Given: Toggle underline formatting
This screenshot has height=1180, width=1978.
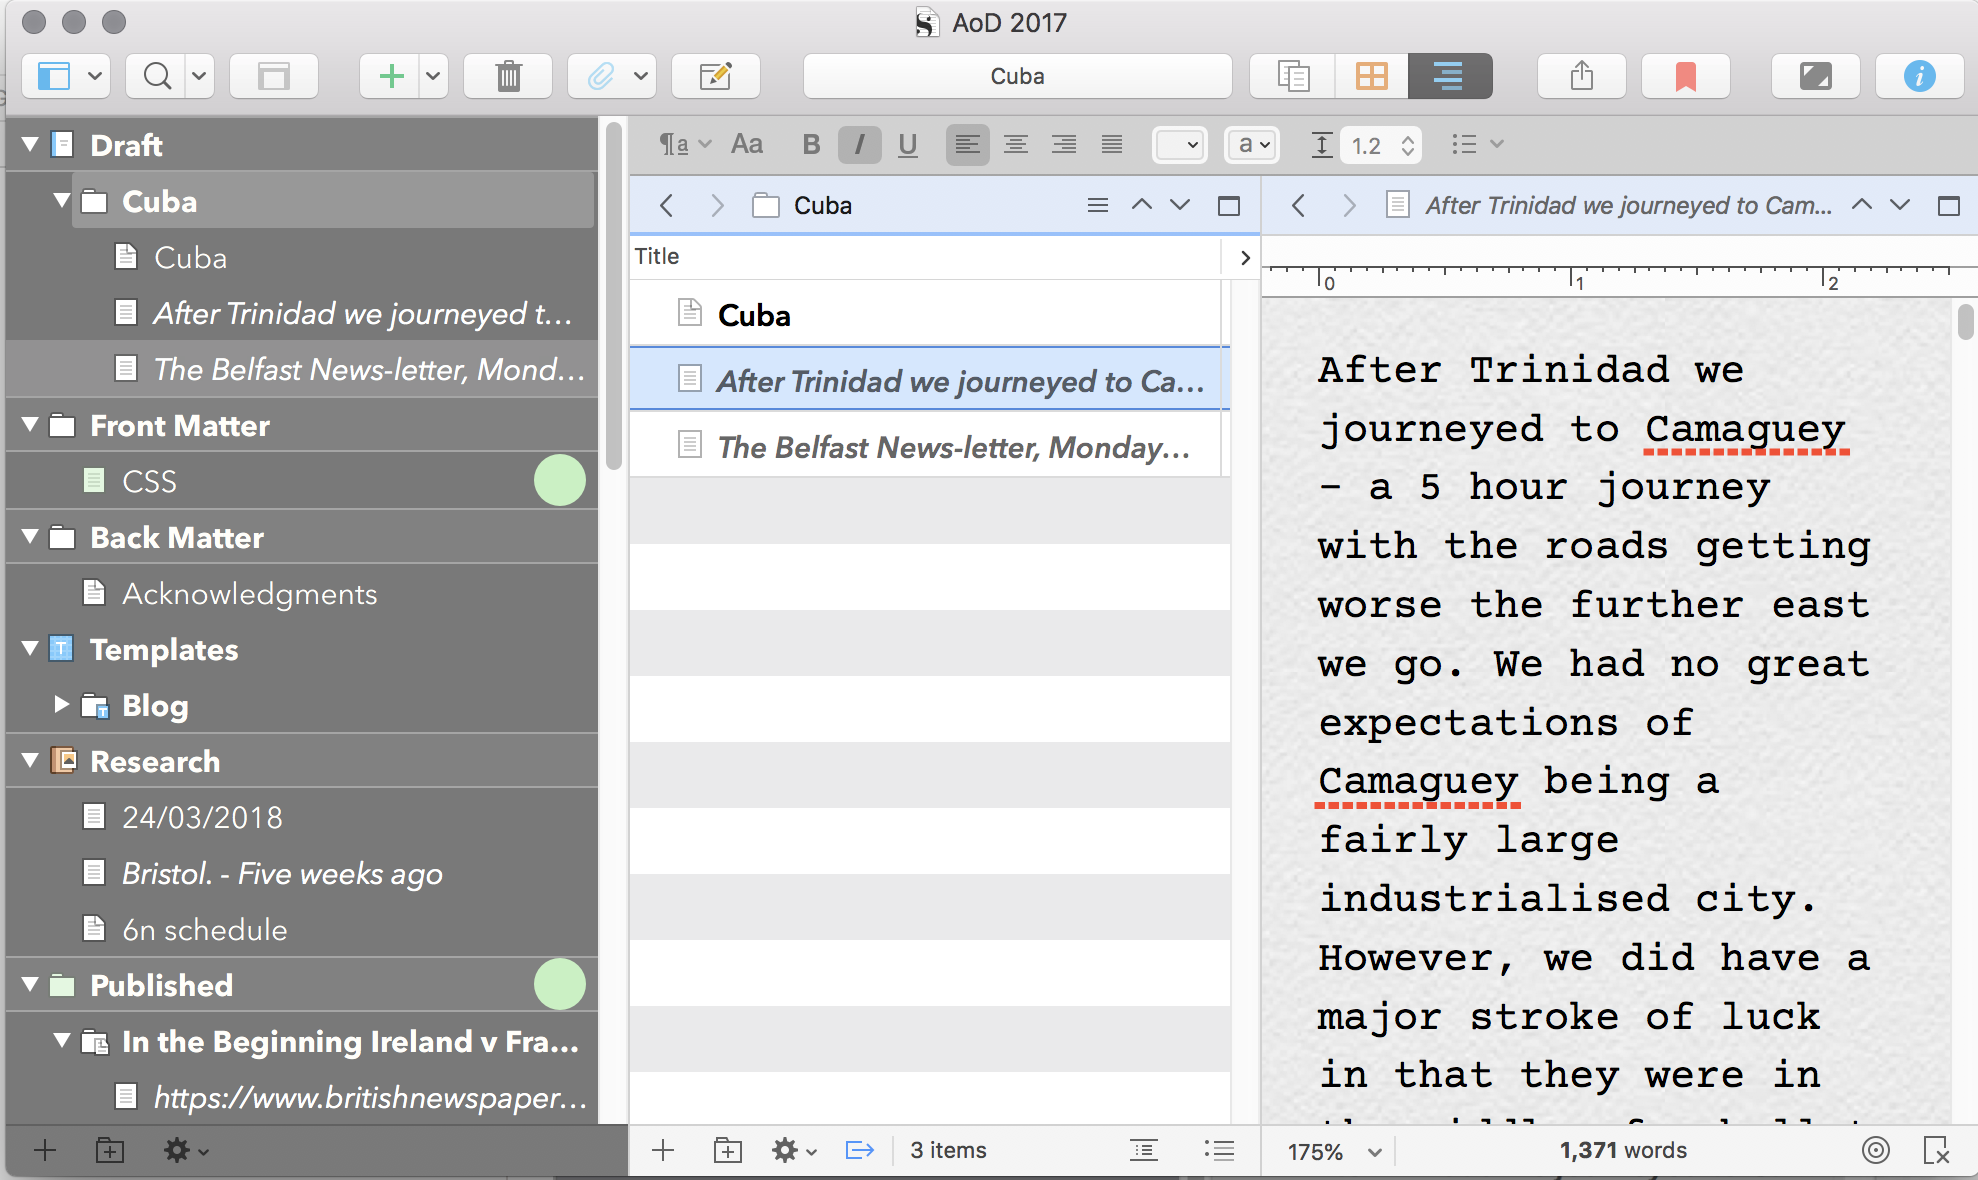Looking at the screenshot, I should click(907, 145).
